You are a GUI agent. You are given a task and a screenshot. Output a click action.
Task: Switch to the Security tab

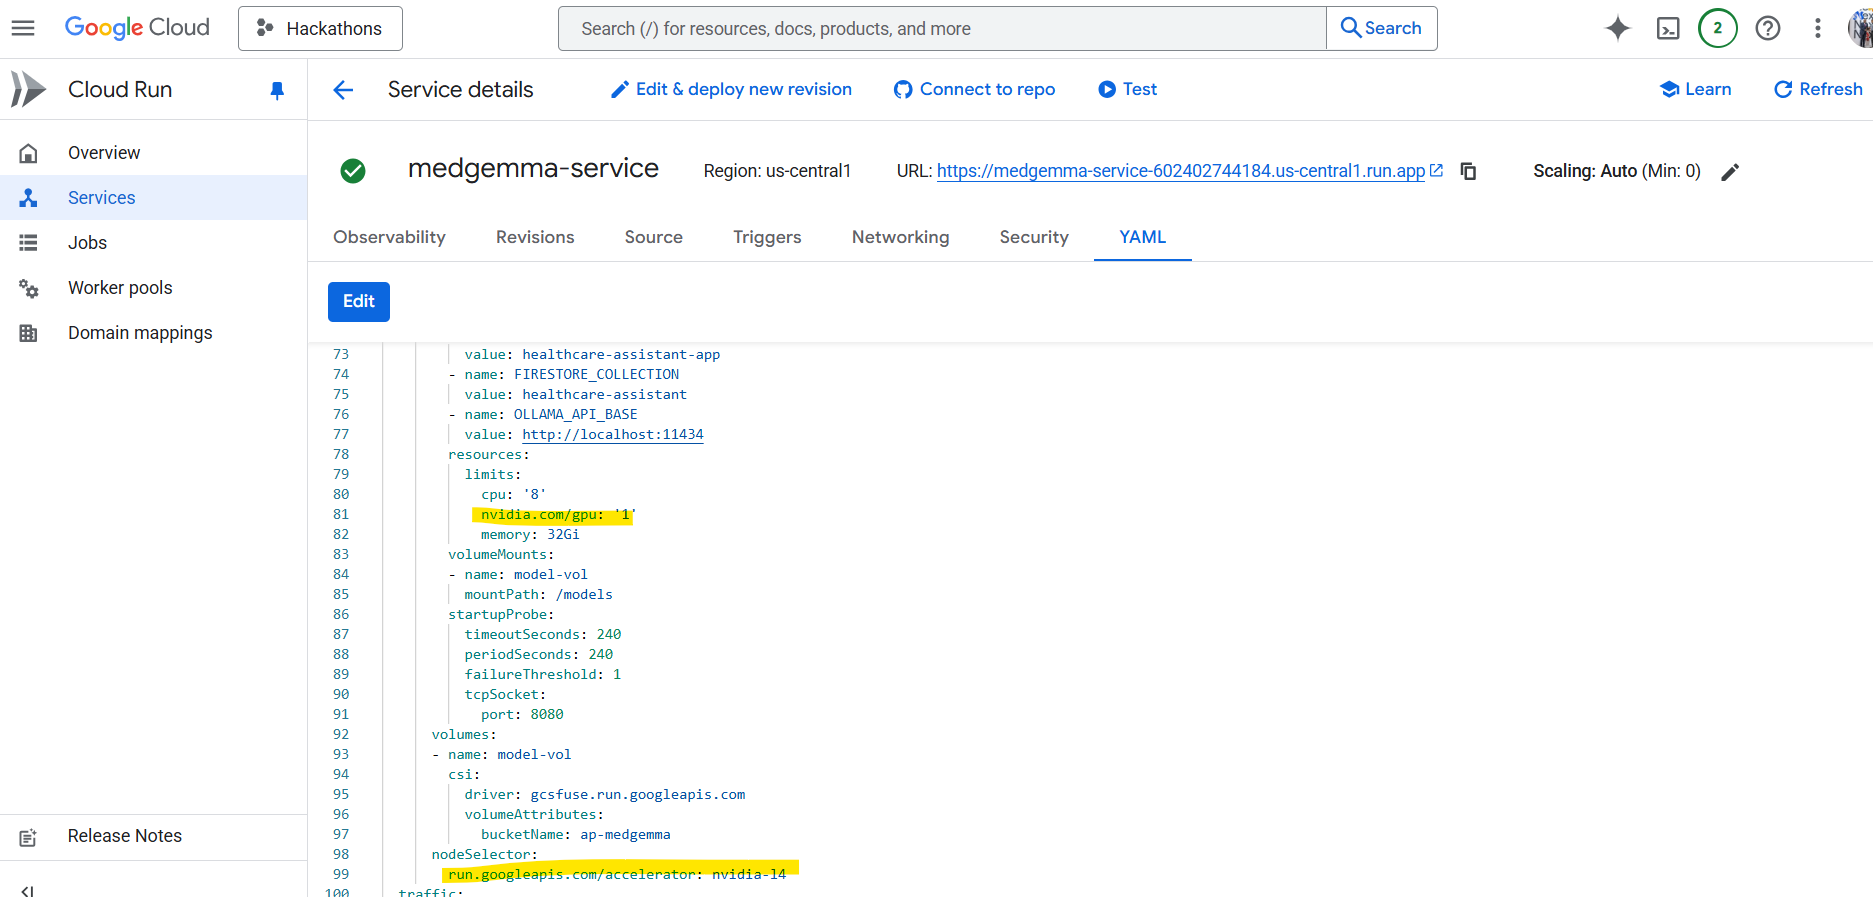[1034, 237]
